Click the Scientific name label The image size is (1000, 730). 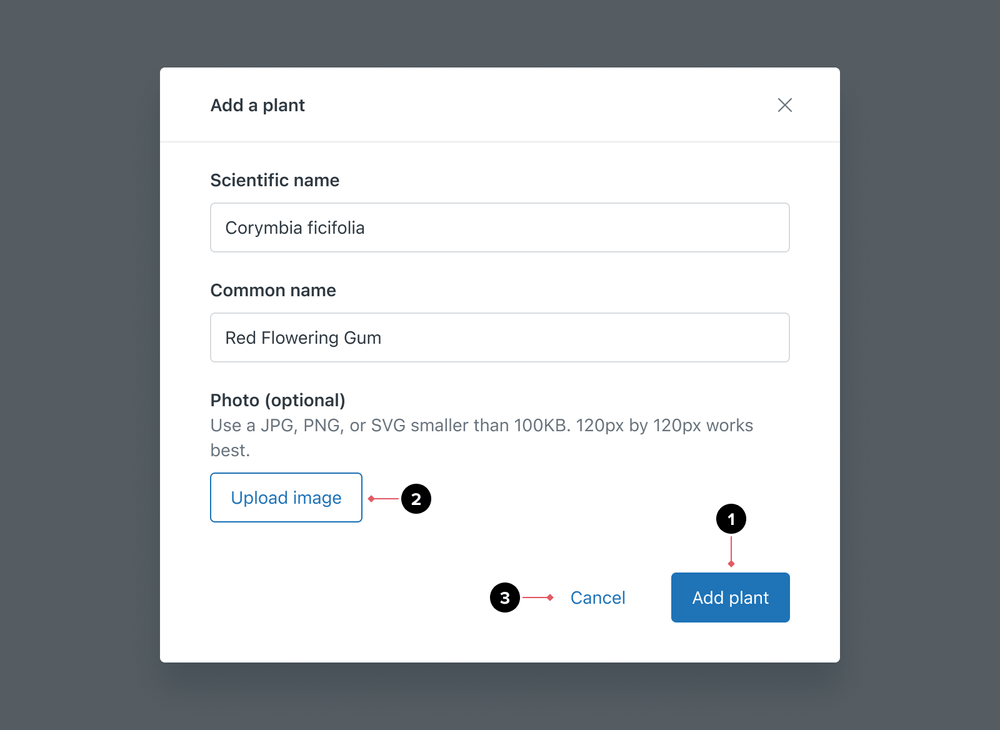click(275, 180)
